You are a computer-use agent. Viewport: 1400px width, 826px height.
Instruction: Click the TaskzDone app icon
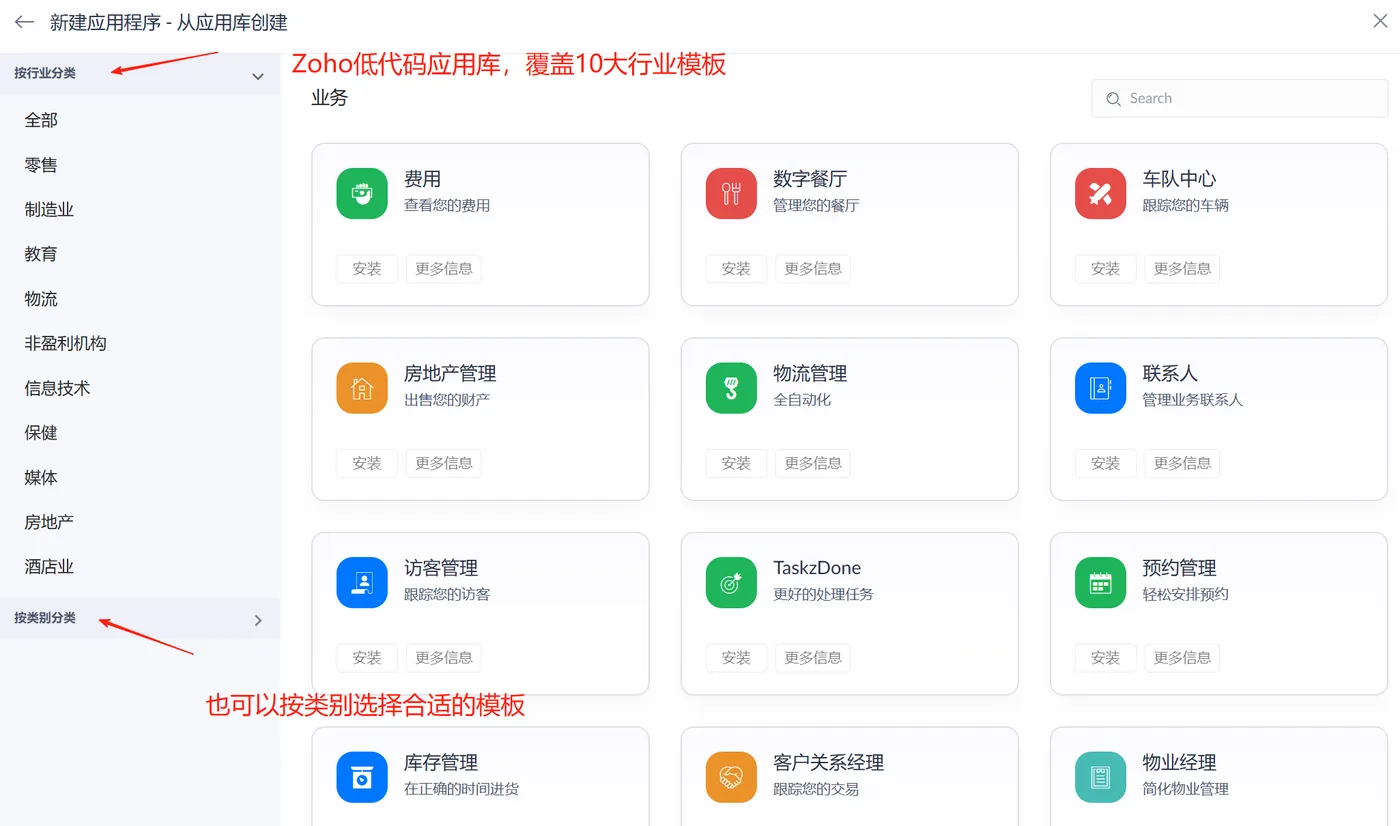coord(730,582)
